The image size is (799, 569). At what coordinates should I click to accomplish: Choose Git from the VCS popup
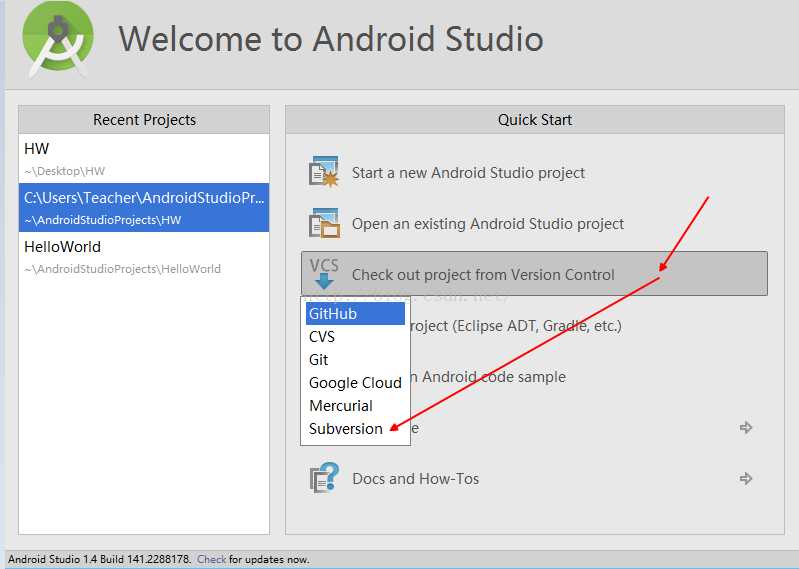[355, 360]
